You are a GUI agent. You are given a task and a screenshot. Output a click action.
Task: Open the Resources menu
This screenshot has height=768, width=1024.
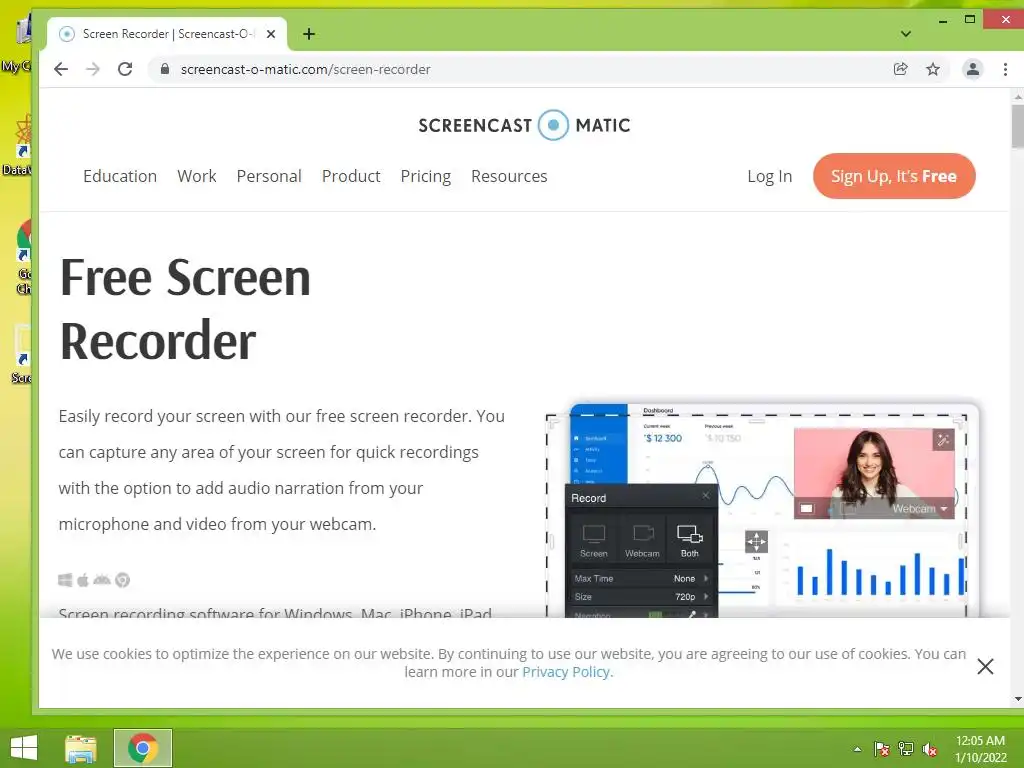[509, 176]
